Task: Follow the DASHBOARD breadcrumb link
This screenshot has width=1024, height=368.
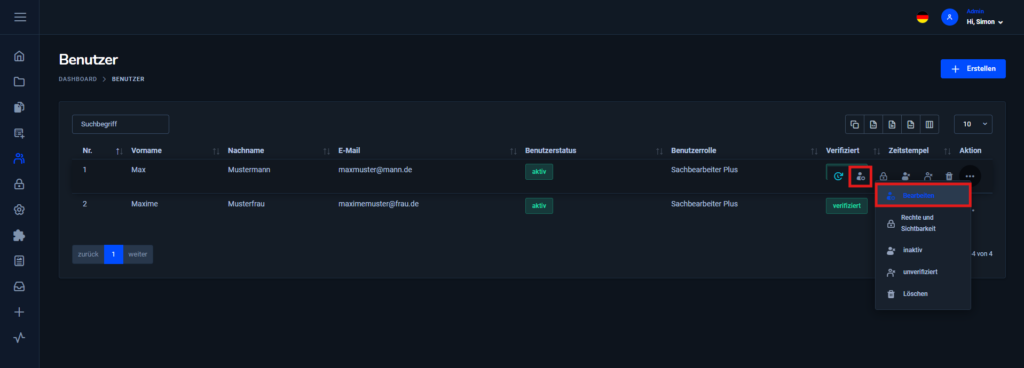Action: pyautogui.click(x=78, y=79)
